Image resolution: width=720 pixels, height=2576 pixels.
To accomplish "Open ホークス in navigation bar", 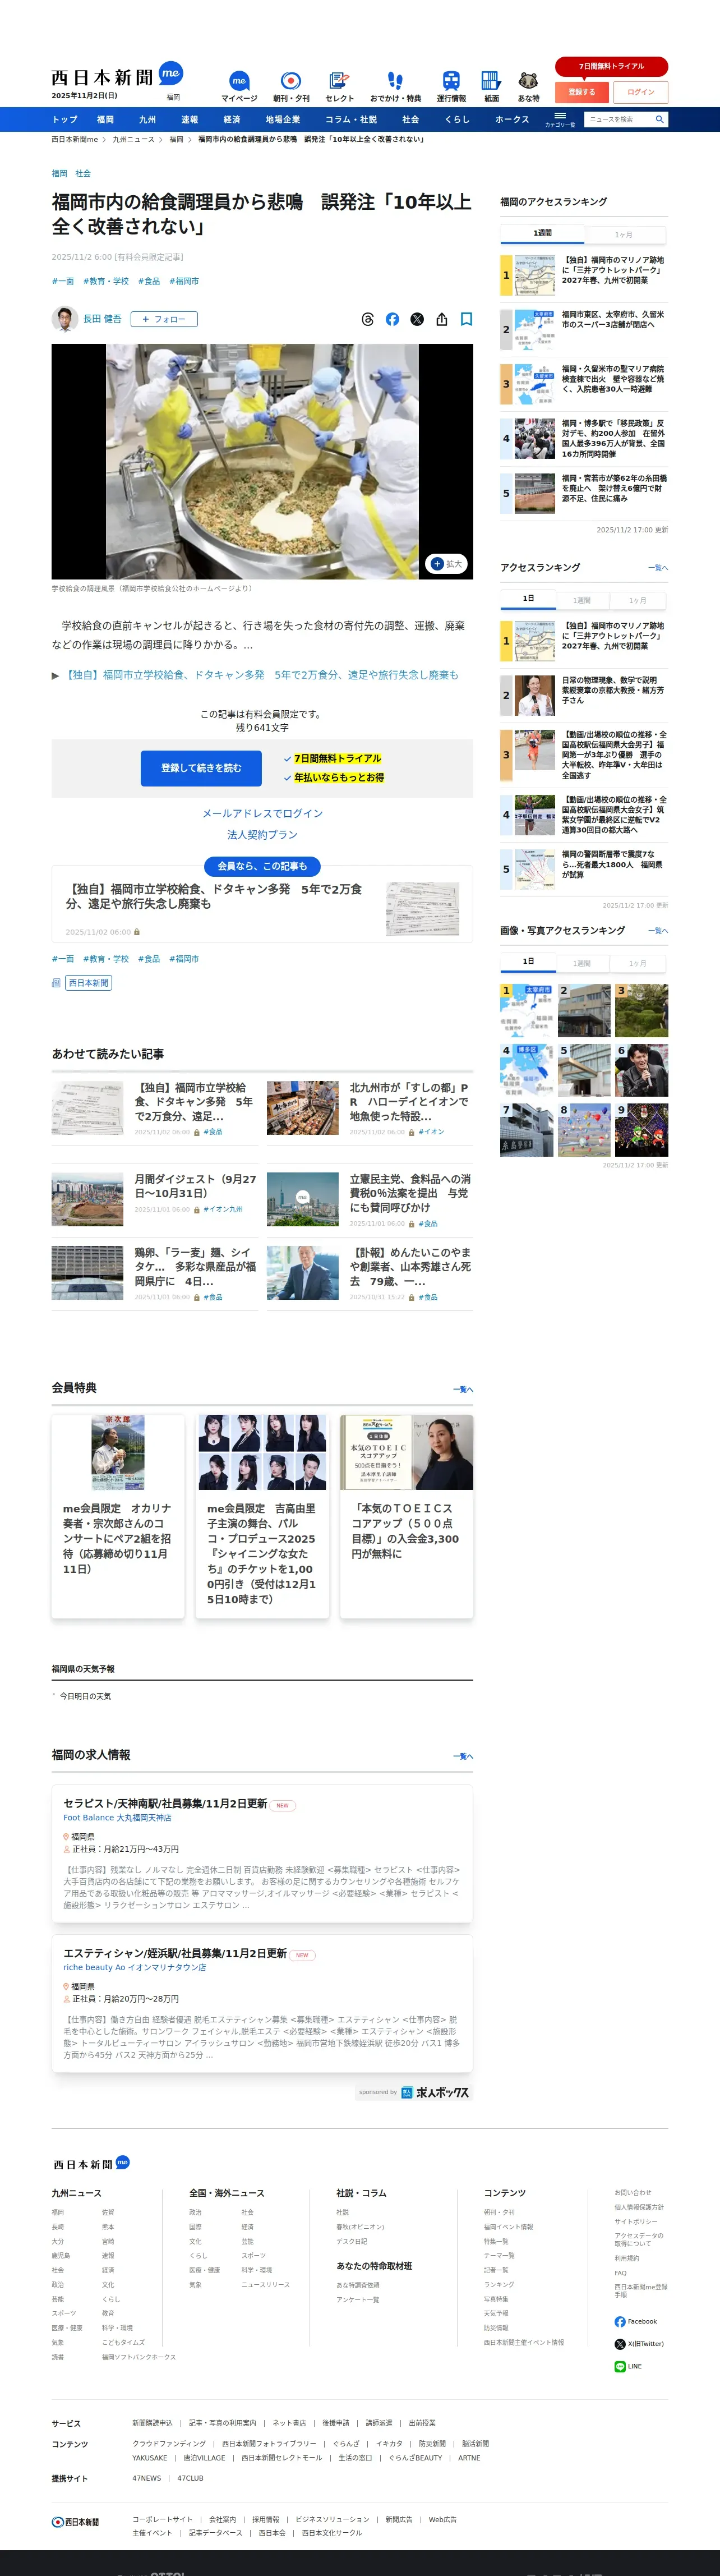I will click(x=512, y=119).
